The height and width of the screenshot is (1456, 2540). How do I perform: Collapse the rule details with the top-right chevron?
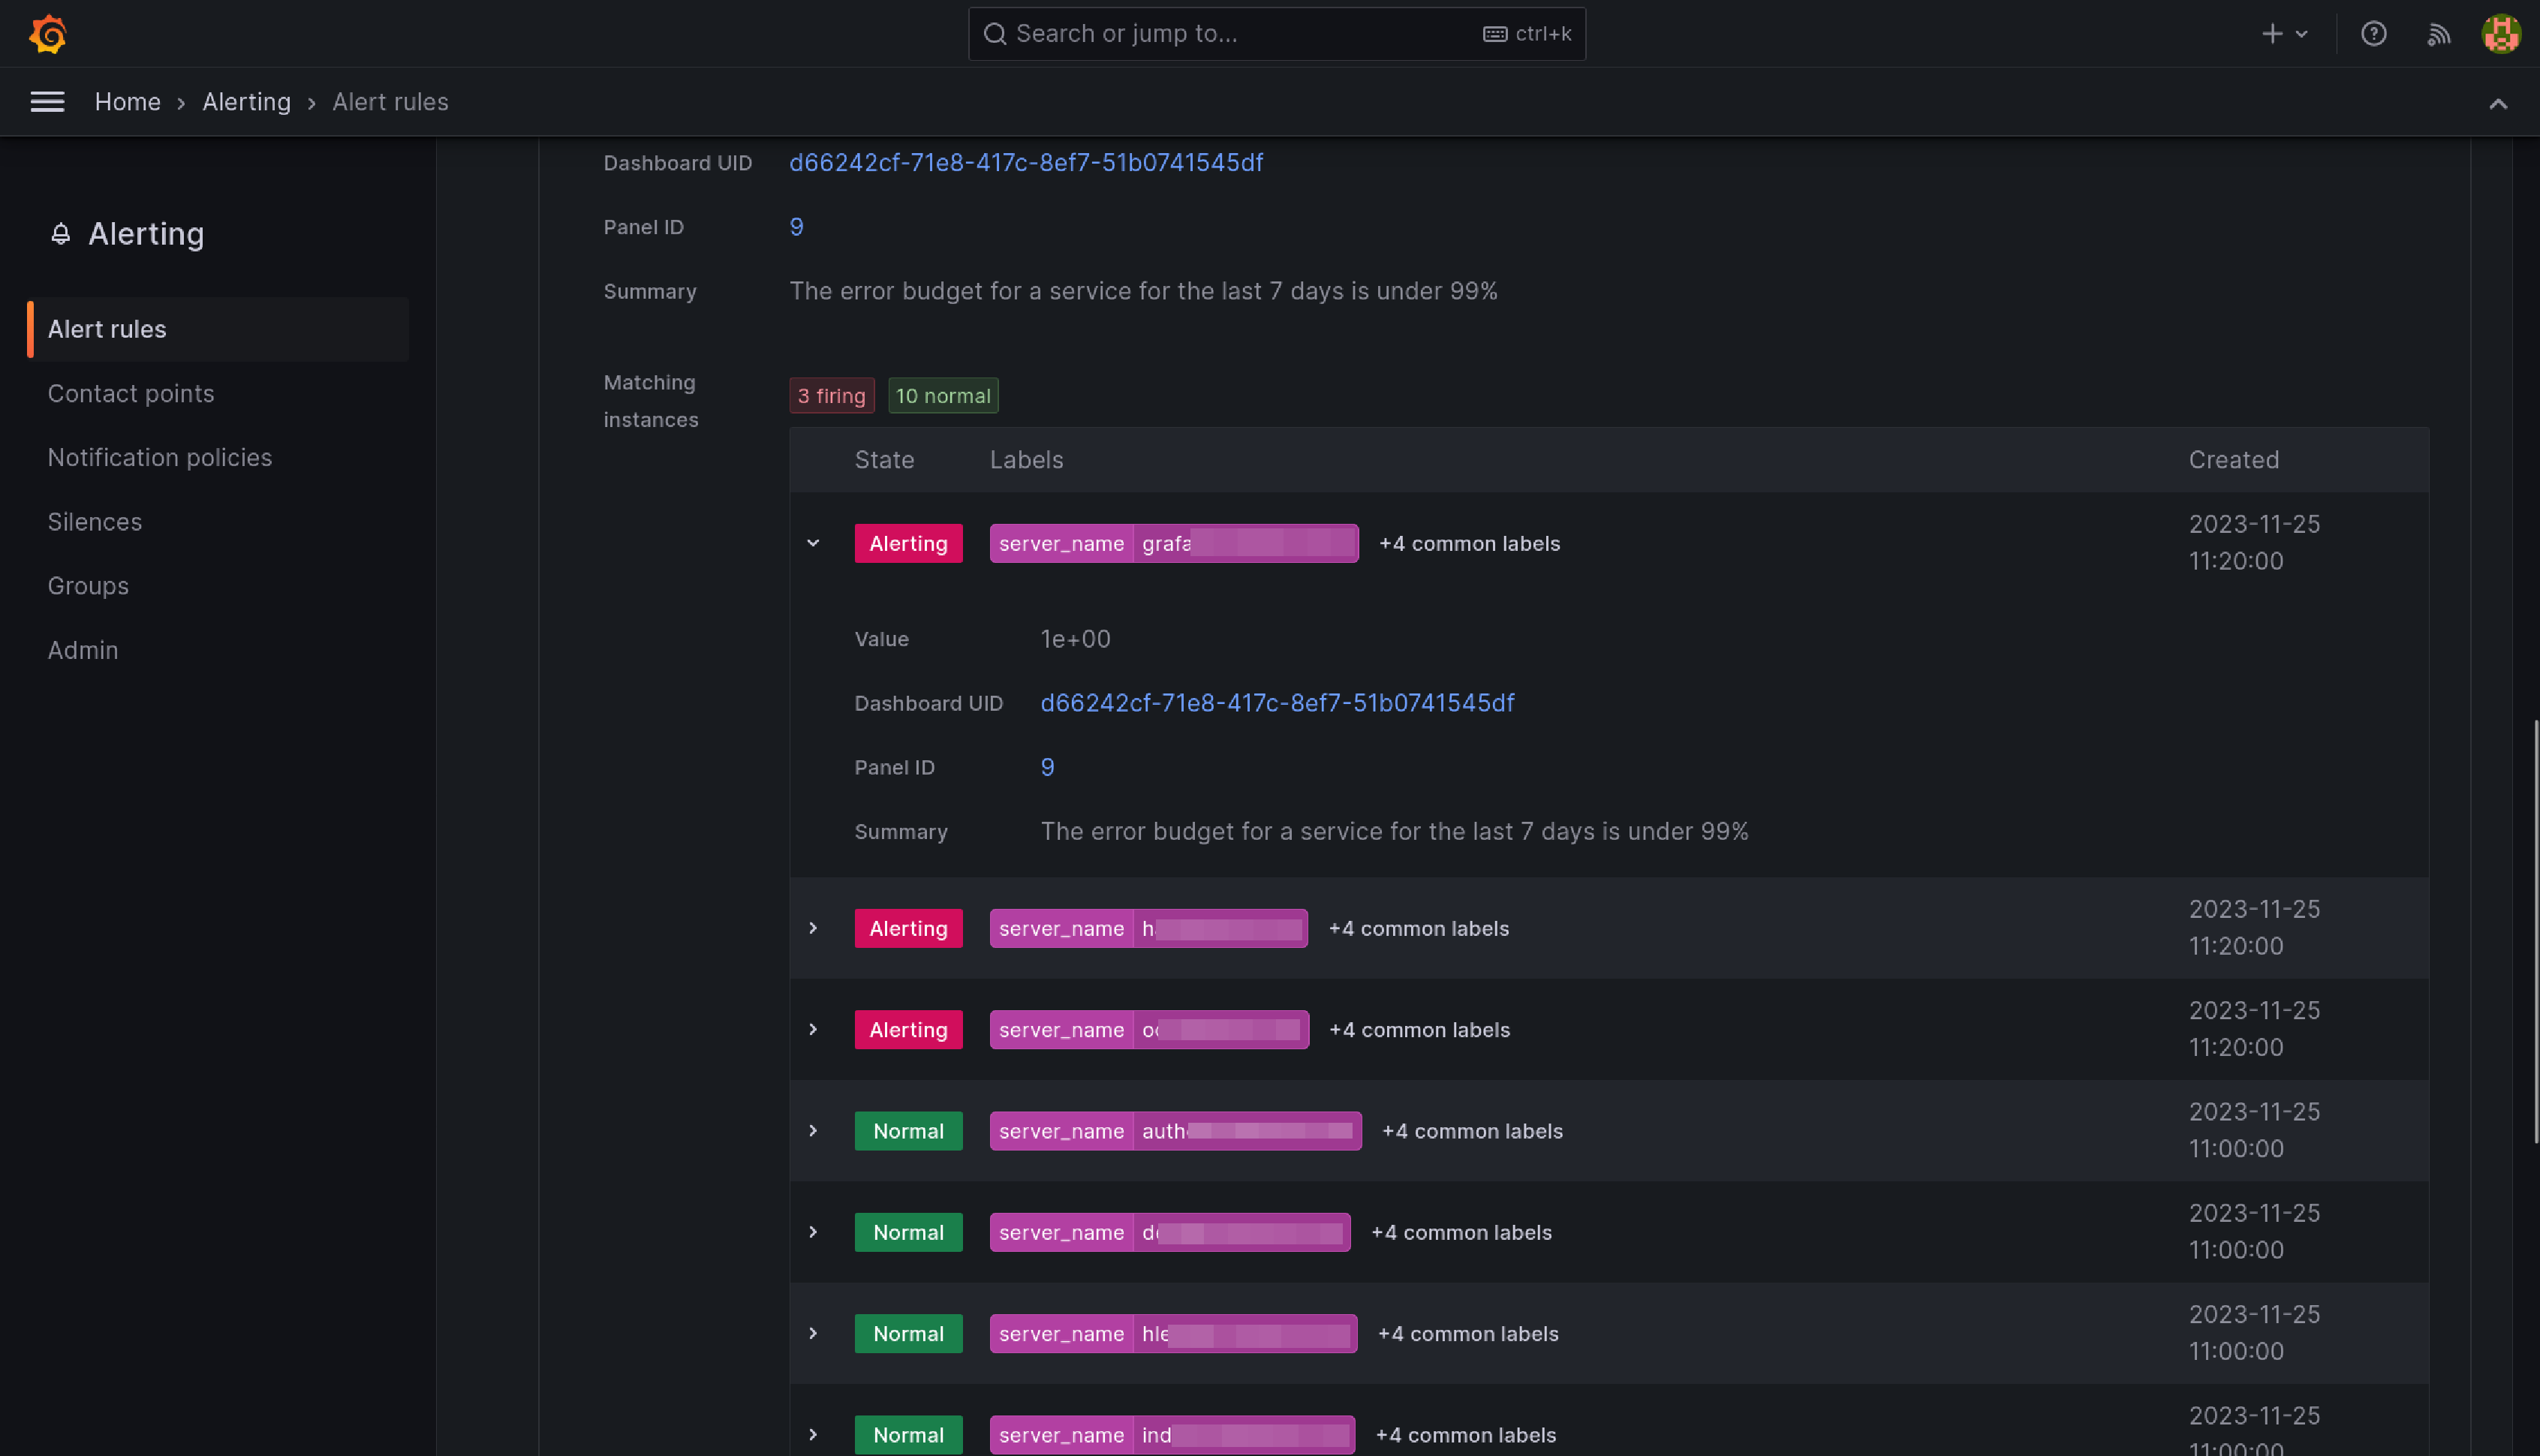click(2498, 103)
